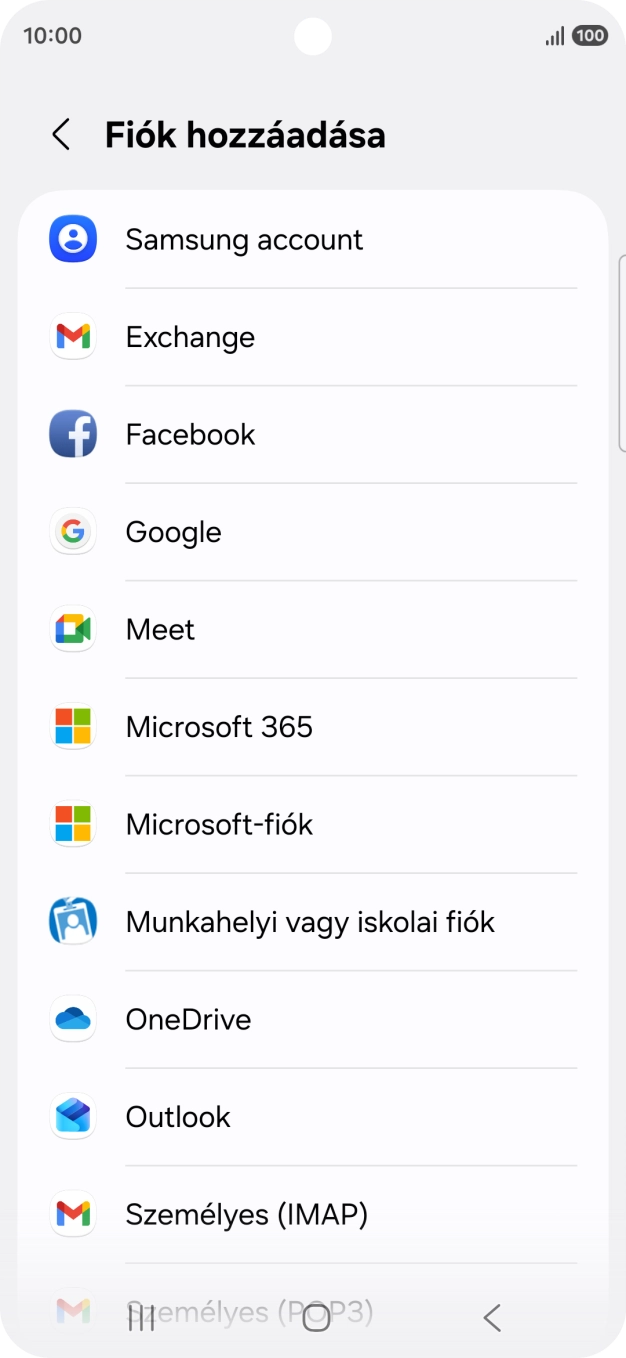Open the Microsoft-fiók icon
626x1358 pixels.
coord(72,824)
